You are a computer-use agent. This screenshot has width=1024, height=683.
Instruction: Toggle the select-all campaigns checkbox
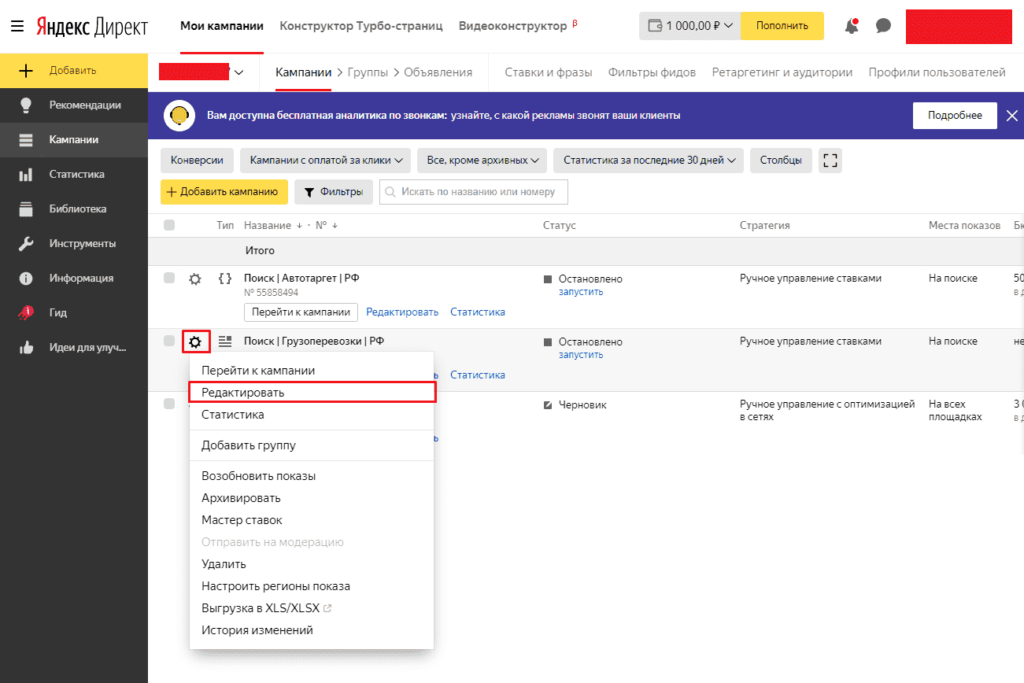tap(169, 225)
